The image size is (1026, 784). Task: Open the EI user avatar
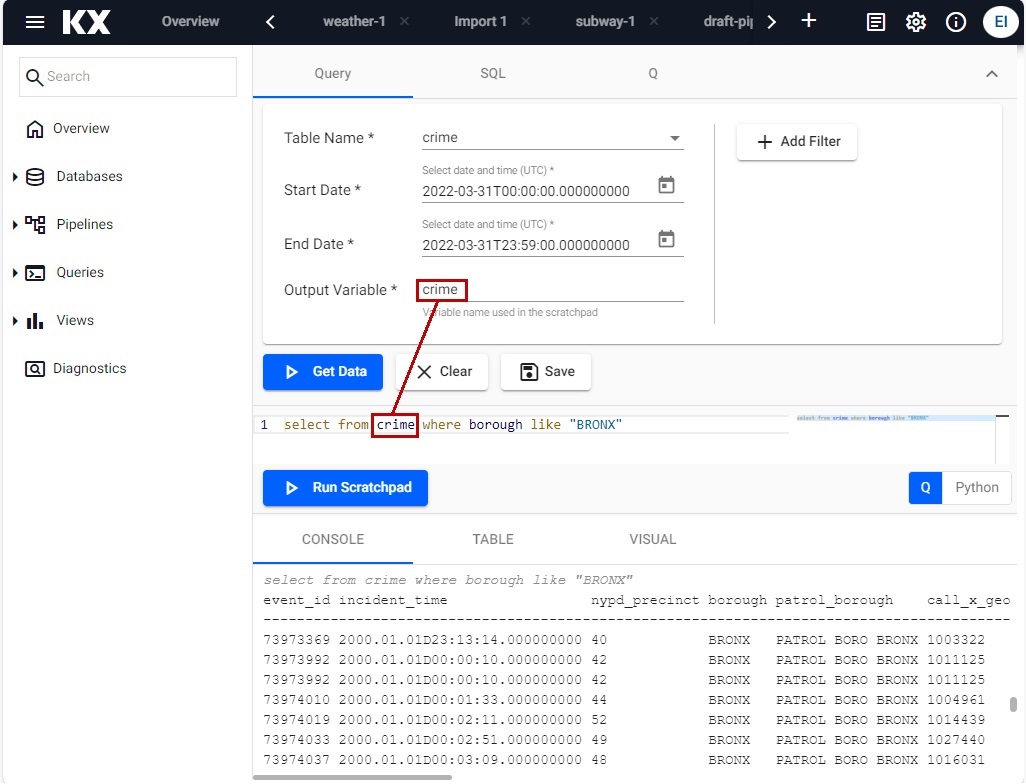[1000, 22]
